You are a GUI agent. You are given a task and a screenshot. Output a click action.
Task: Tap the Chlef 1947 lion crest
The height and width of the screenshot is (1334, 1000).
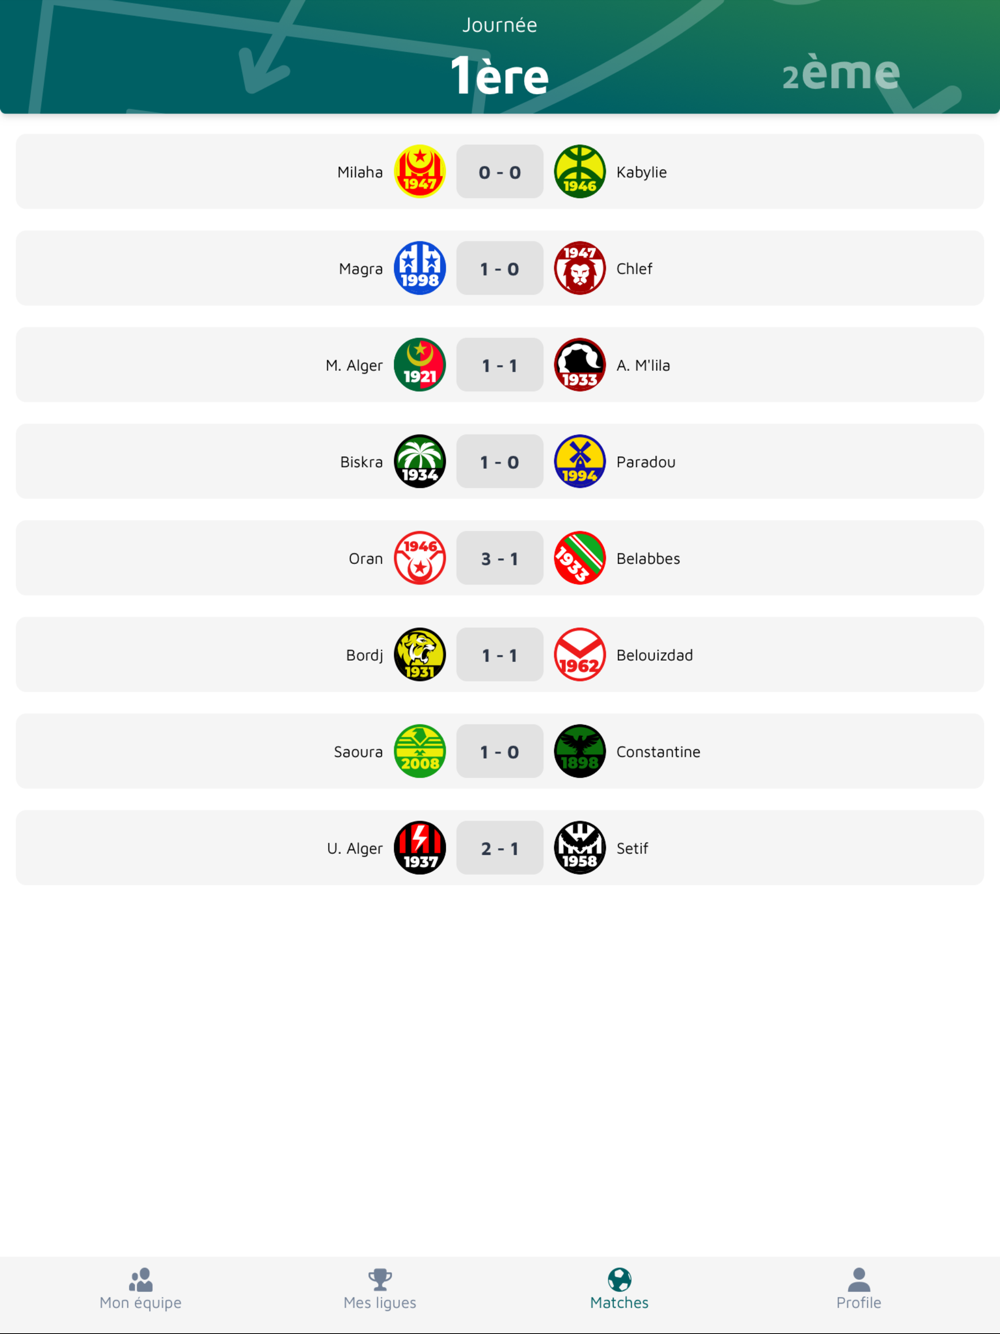580,268
